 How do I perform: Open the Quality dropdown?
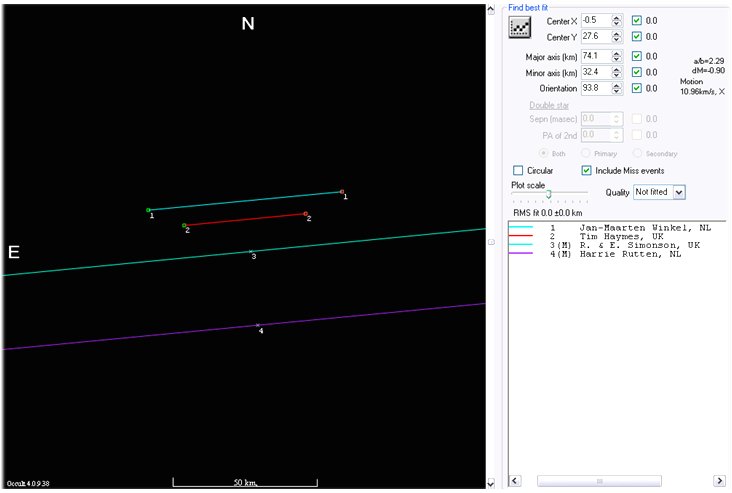pos(679,191)
